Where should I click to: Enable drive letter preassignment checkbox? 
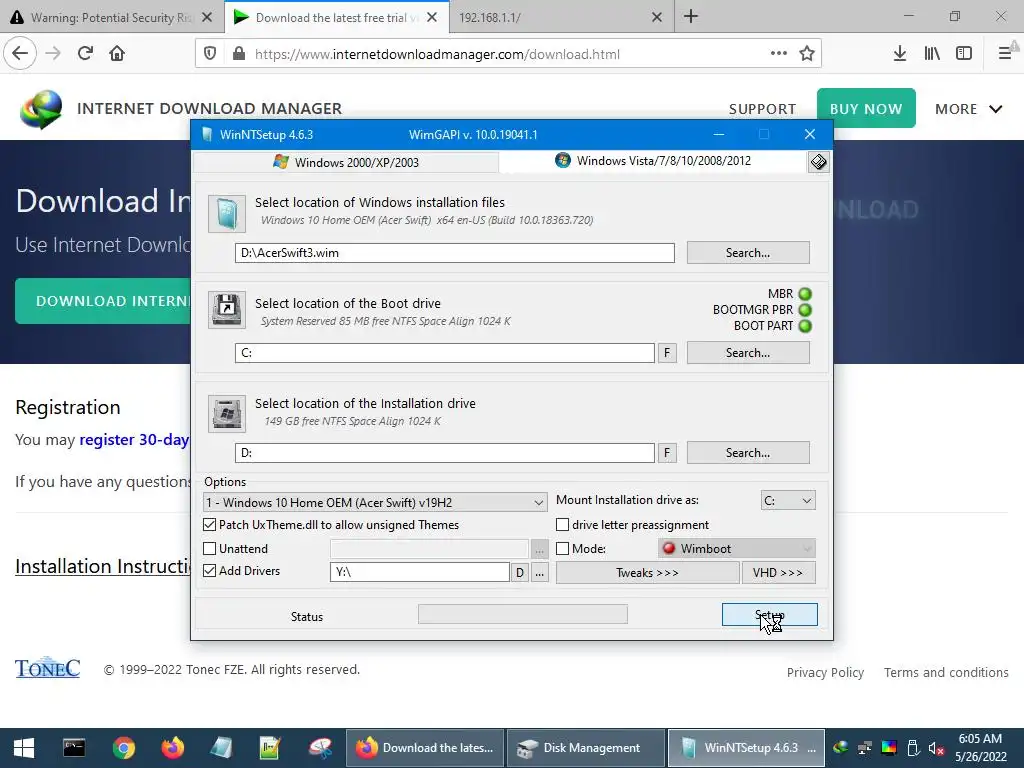[562, 524]
